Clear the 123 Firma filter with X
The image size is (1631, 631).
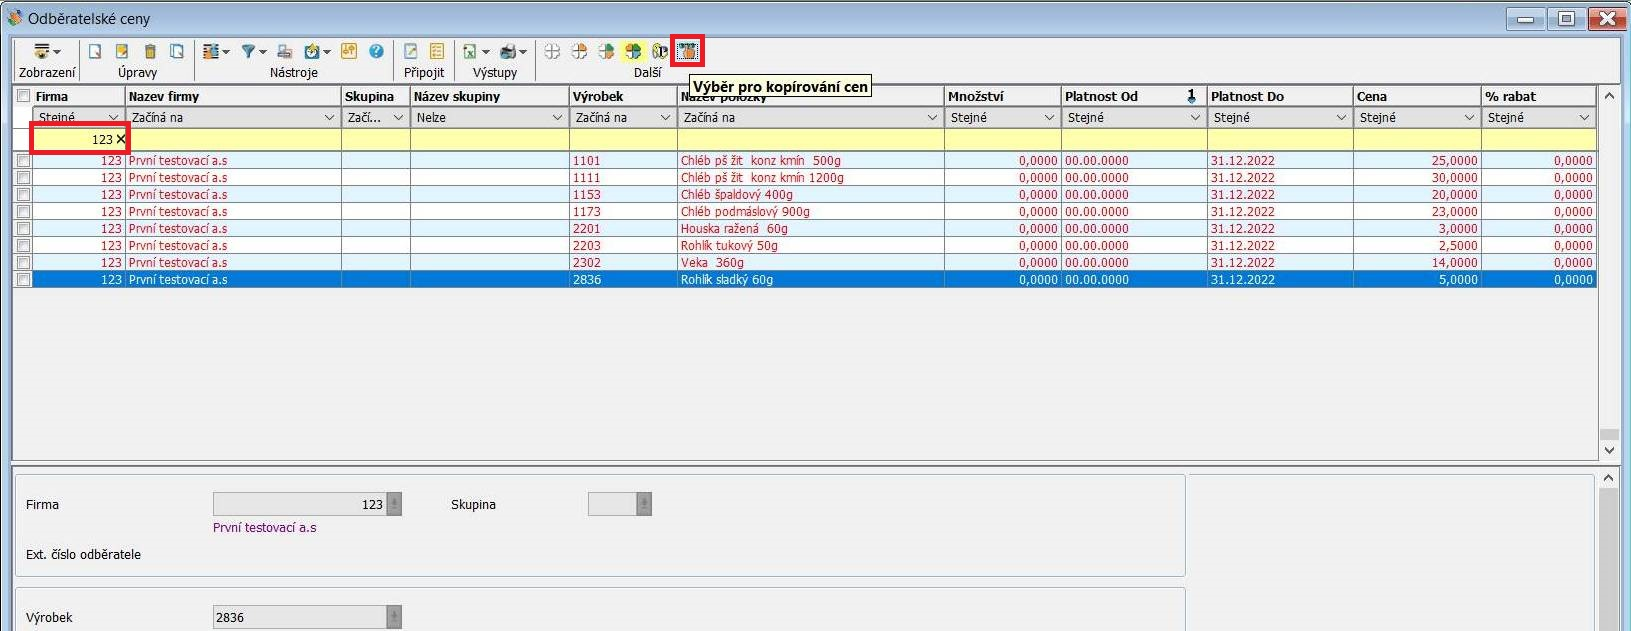(121, 139)
